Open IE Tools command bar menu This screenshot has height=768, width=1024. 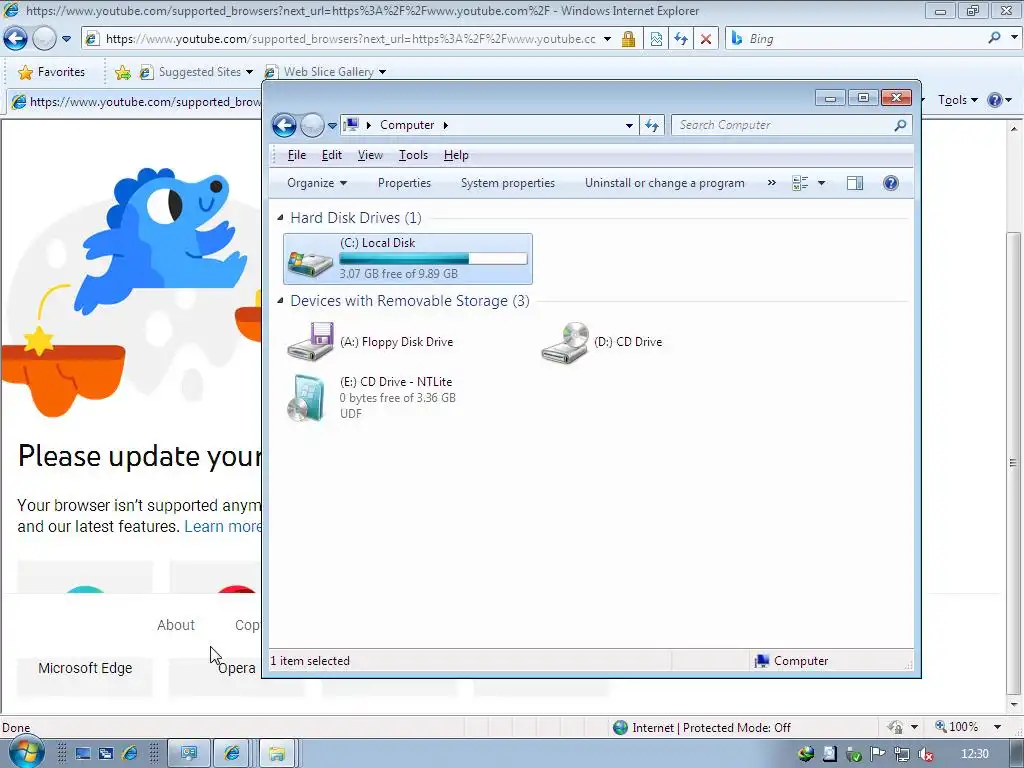click(957, 100)
